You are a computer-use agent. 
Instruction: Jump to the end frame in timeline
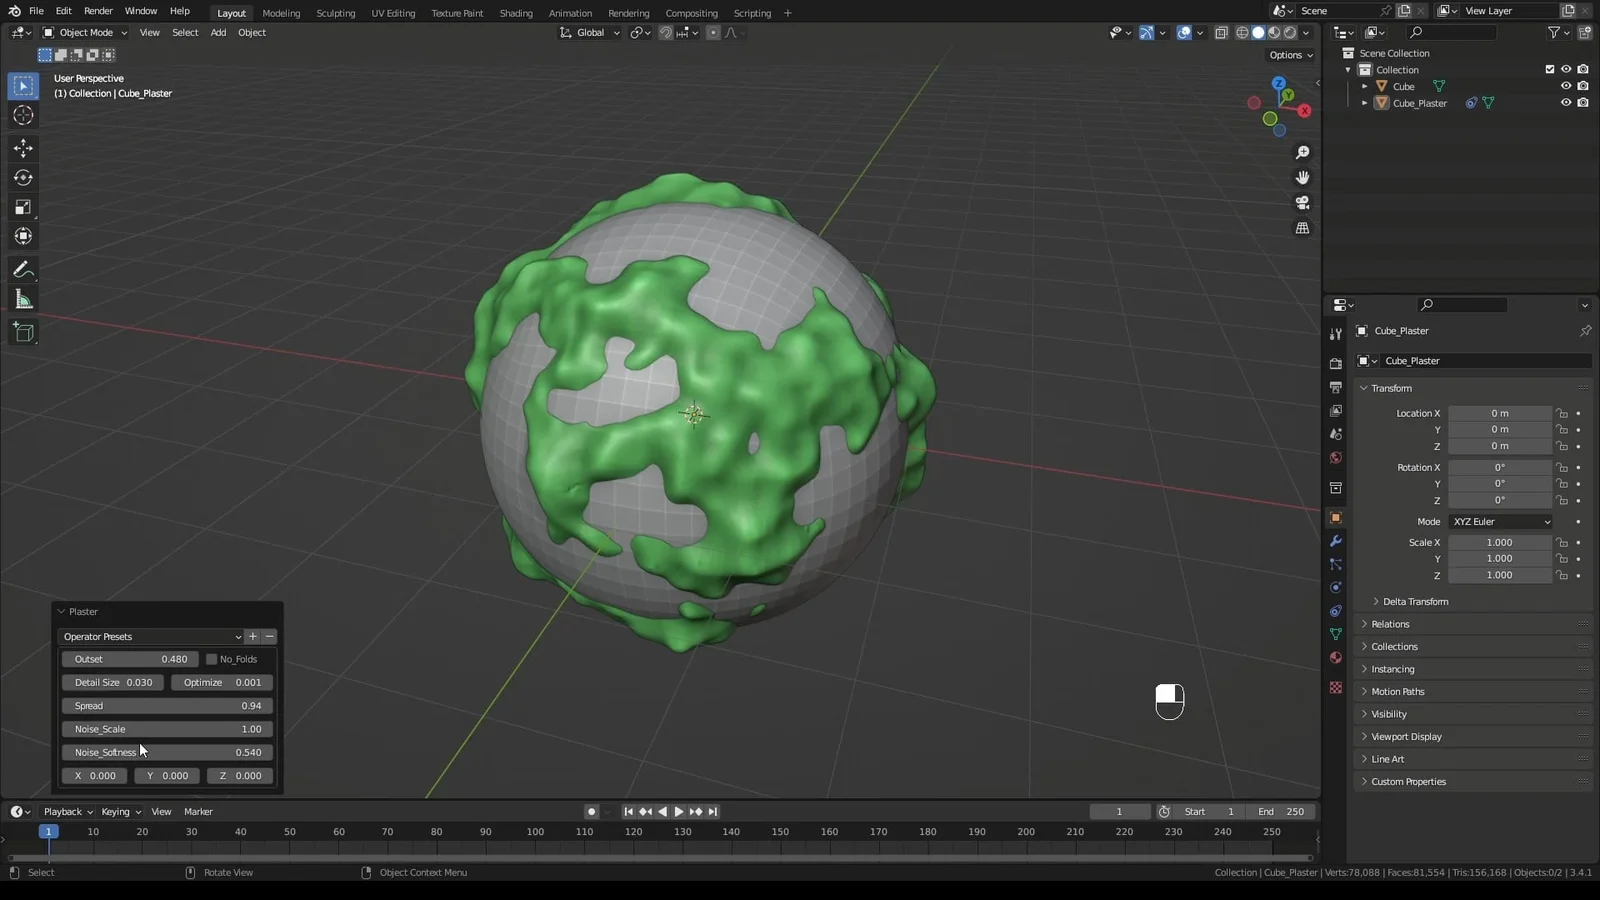[x=713, y=811]
